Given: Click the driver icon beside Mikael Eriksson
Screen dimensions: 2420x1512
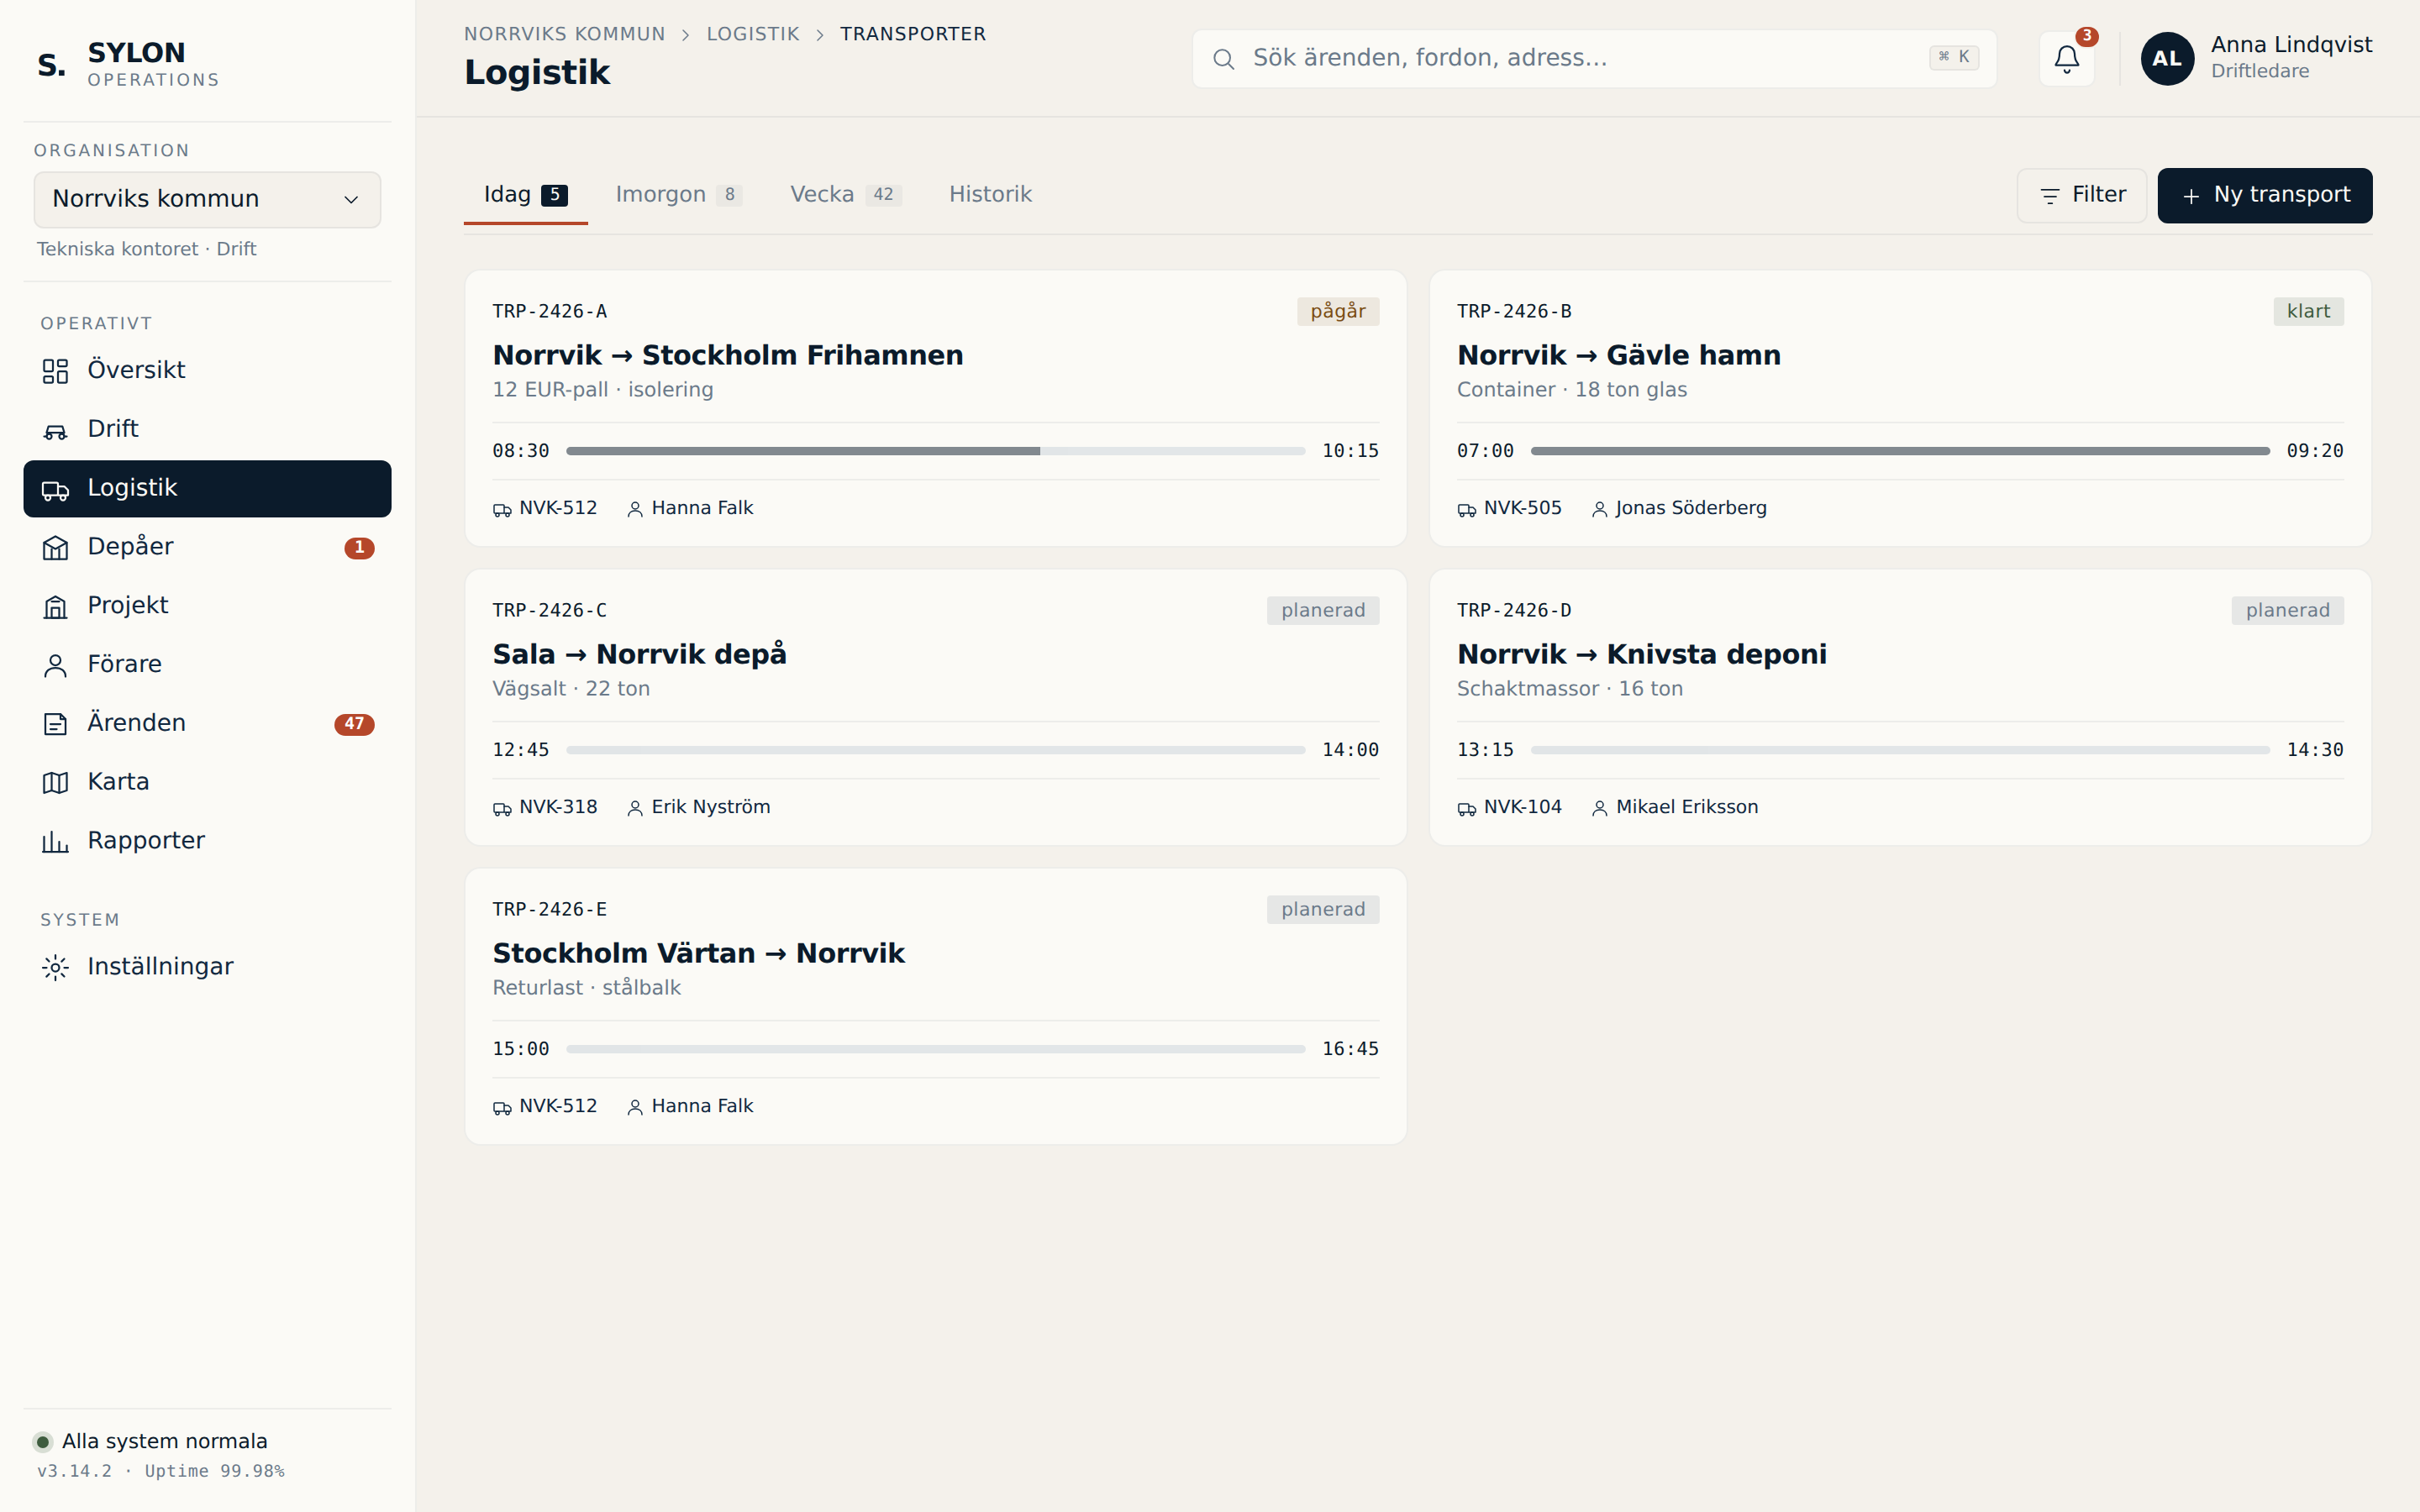Looking at the screenshot, I should 1599,809.
